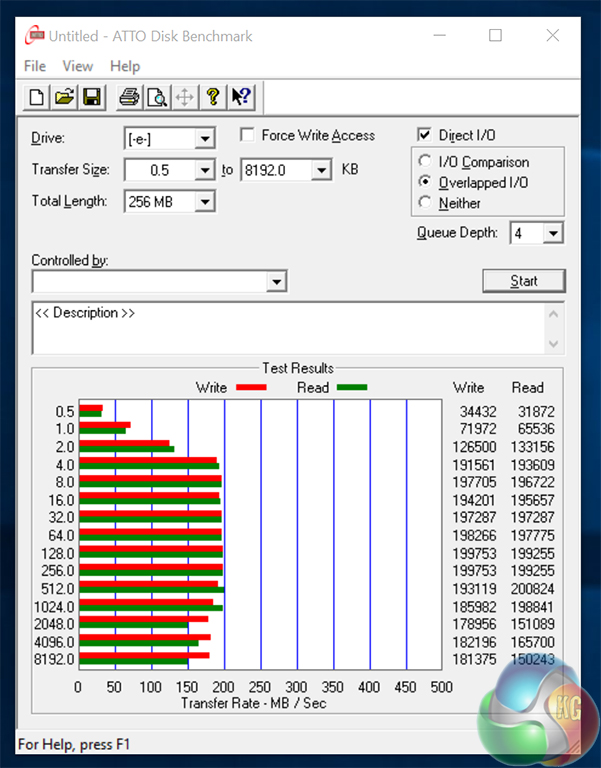Uncheck the Direct I/O checkbox
601x768 pixels.
[424, 135]
